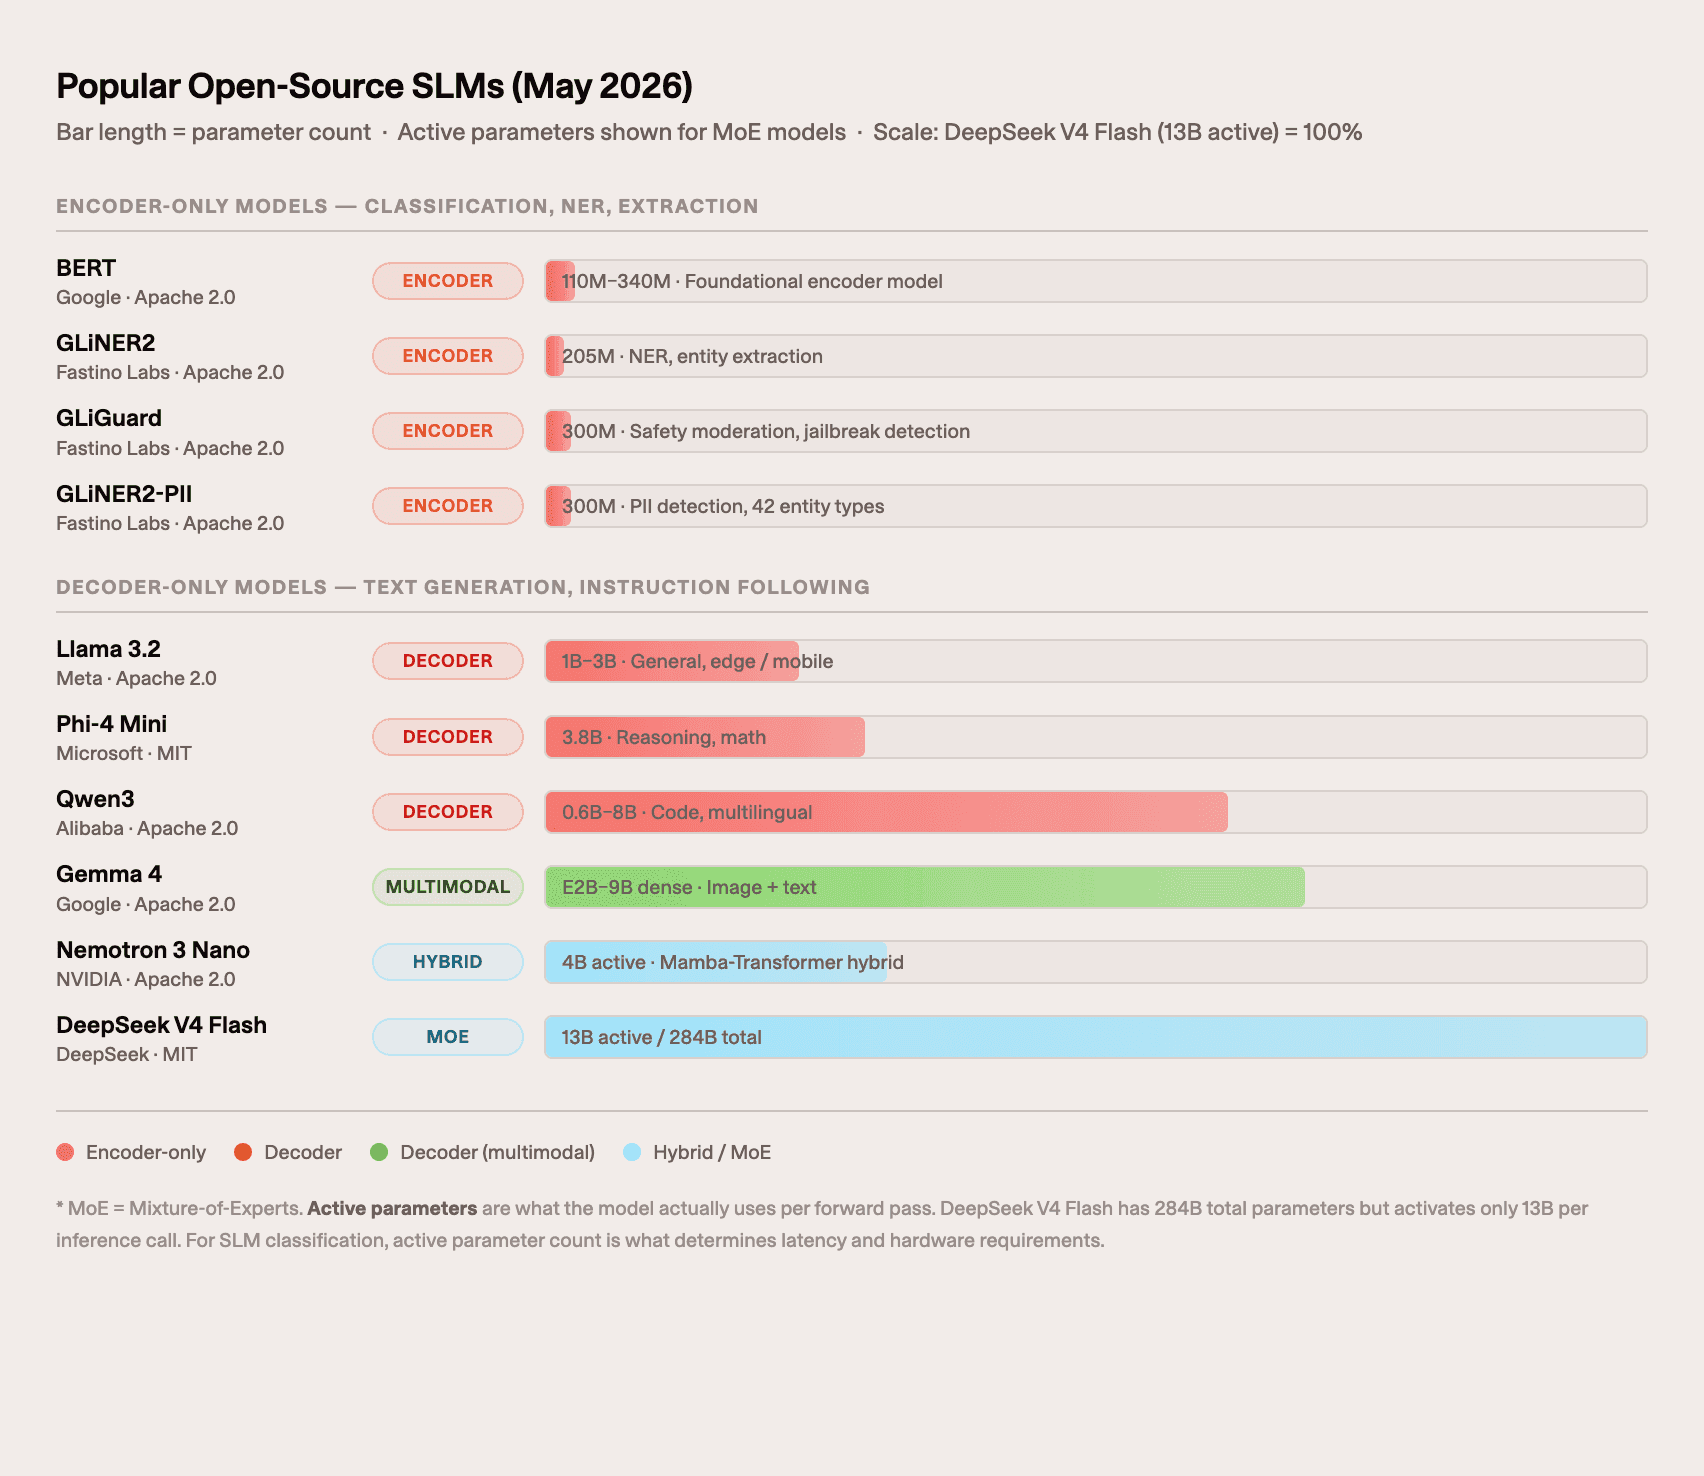Select the Qwen3 model name

point(95,799)
